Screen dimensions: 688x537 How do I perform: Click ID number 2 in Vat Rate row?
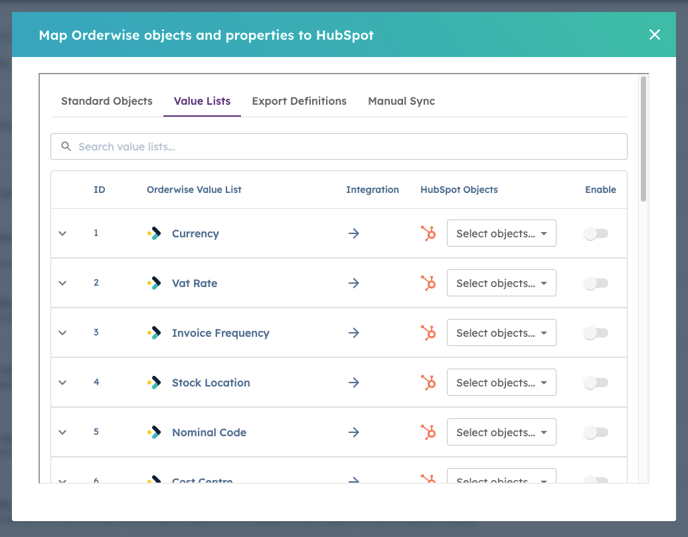(96, 283)
